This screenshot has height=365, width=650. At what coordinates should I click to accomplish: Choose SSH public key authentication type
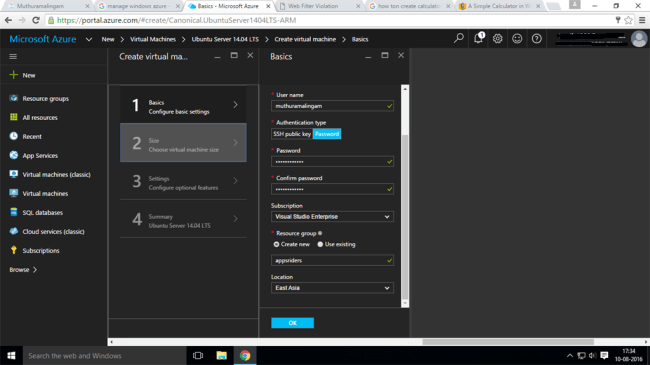(x=292, y=134)
